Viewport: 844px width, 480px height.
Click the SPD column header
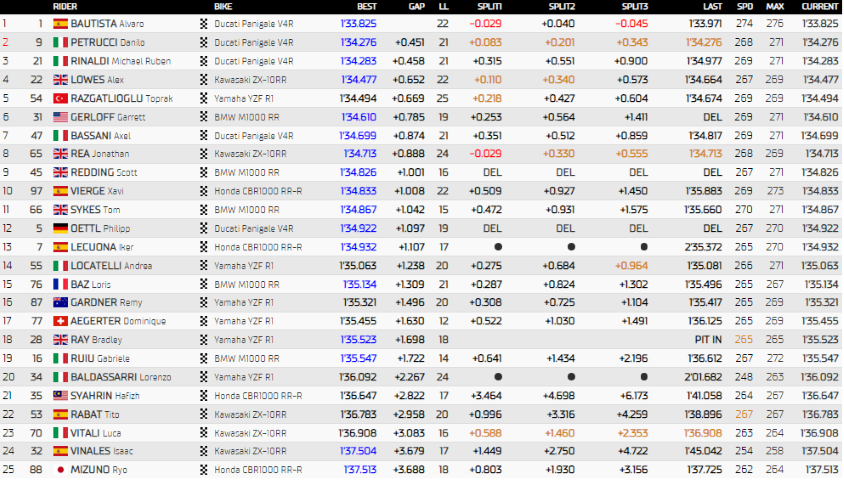(745, 6)
